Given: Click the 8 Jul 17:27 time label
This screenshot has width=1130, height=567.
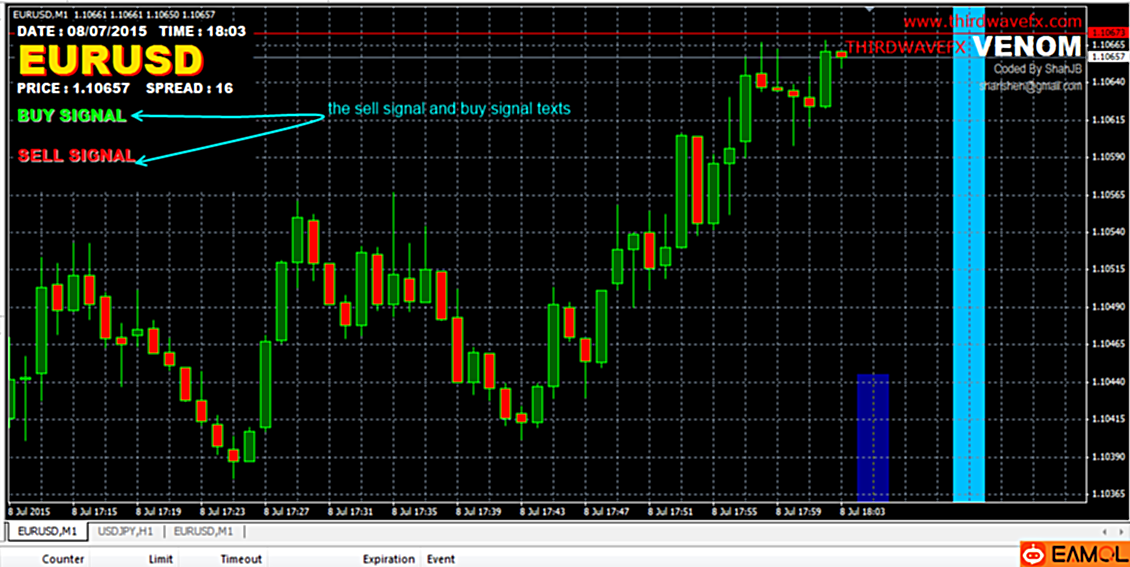Looking at the screenshot, I should [x=287, y=512].
